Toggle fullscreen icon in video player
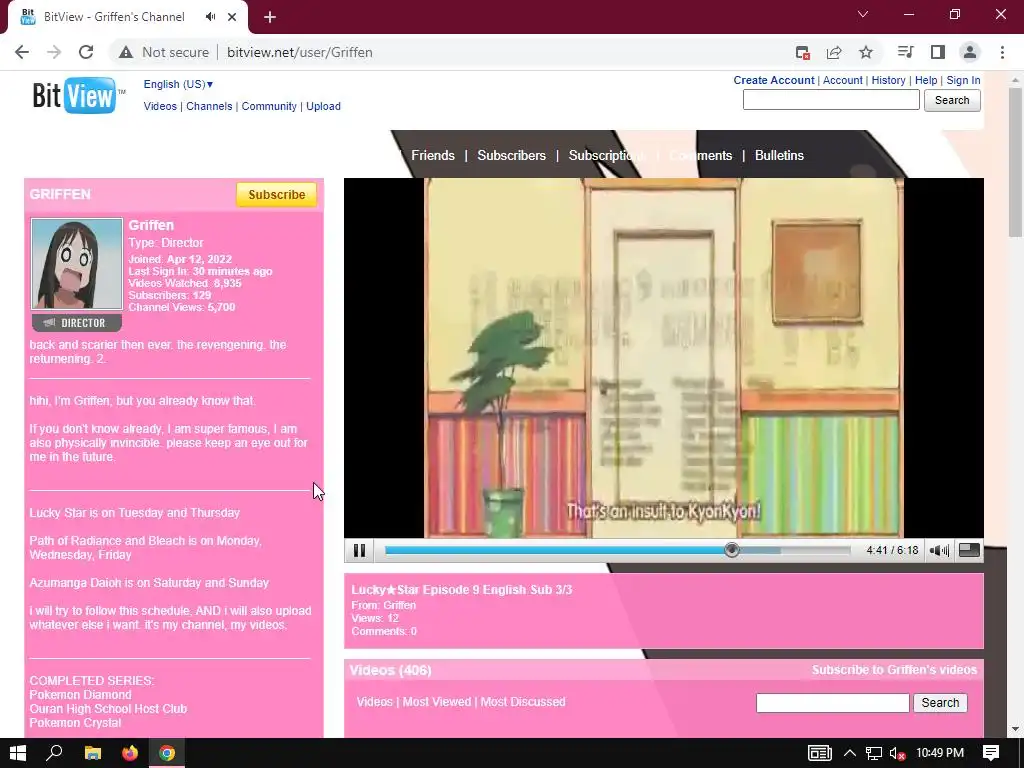 tap(968, 550)
